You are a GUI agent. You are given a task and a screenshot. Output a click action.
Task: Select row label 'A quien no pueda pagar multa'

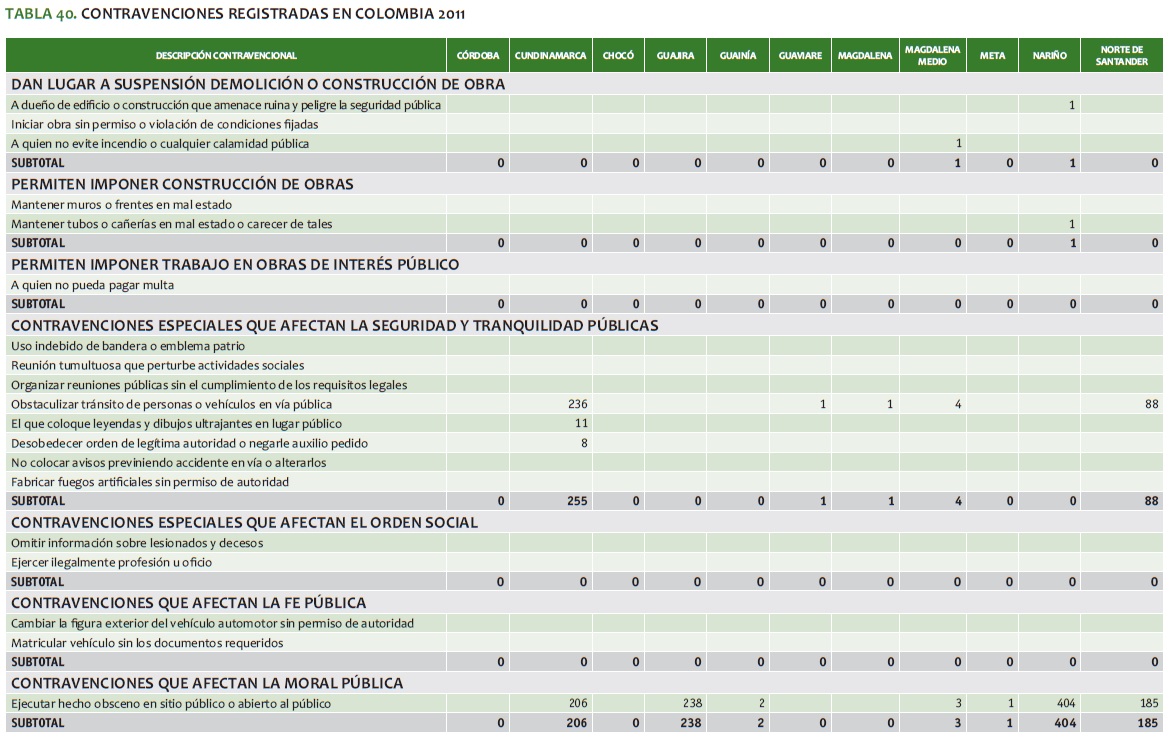tap(92, 285)
